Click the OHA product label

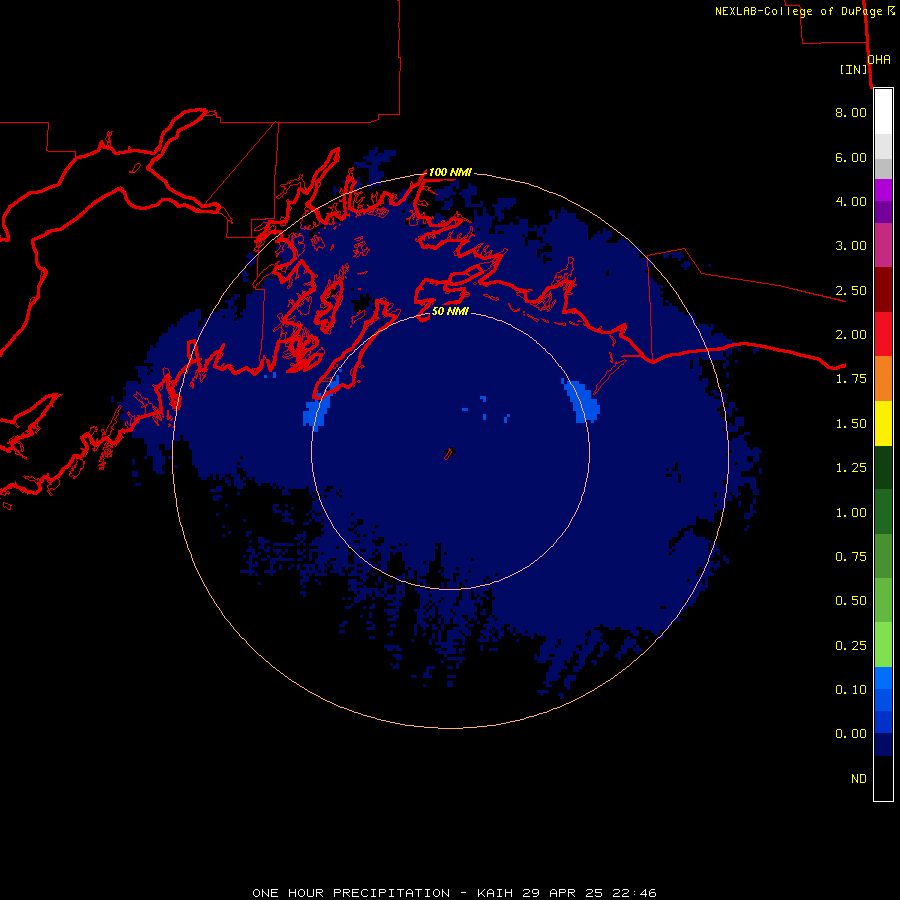(879, 60)
